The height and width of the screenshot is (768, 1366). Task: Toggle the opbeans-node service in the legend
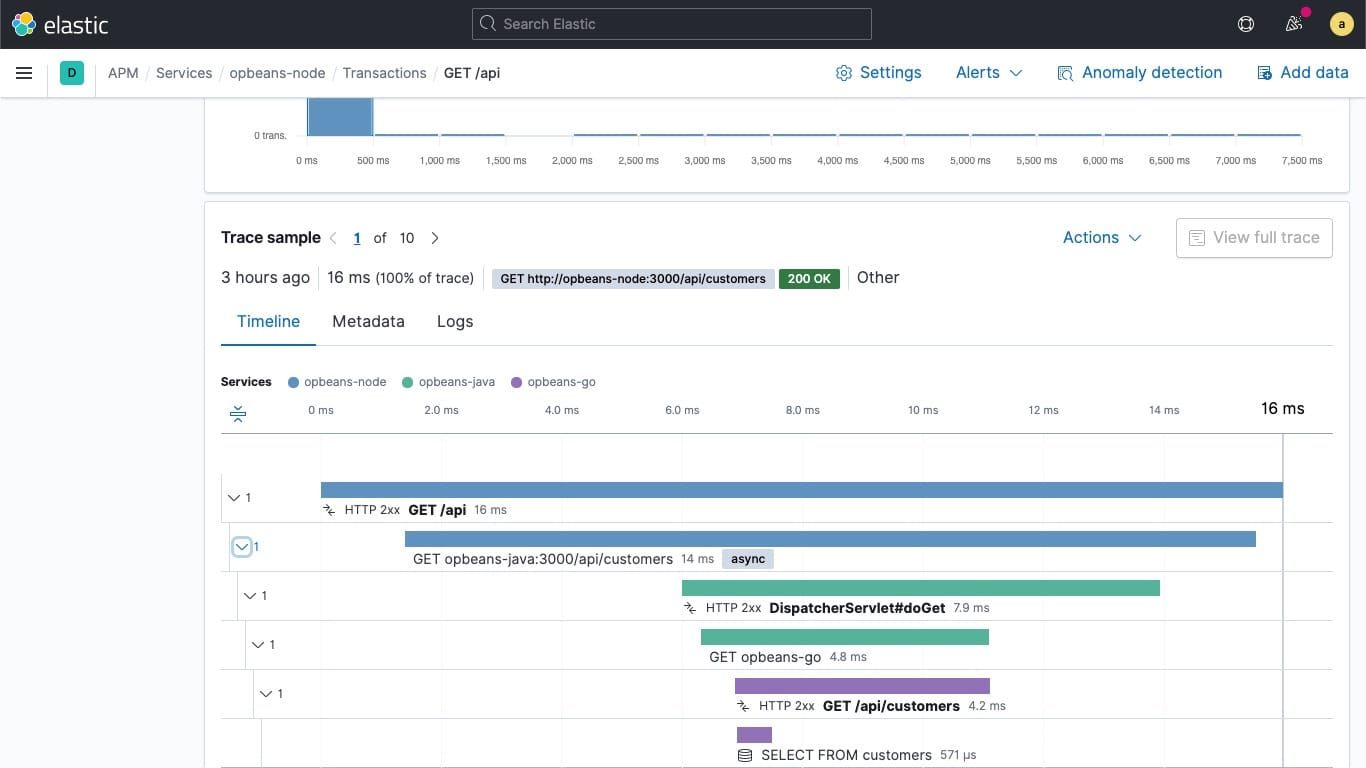point(337,381)
